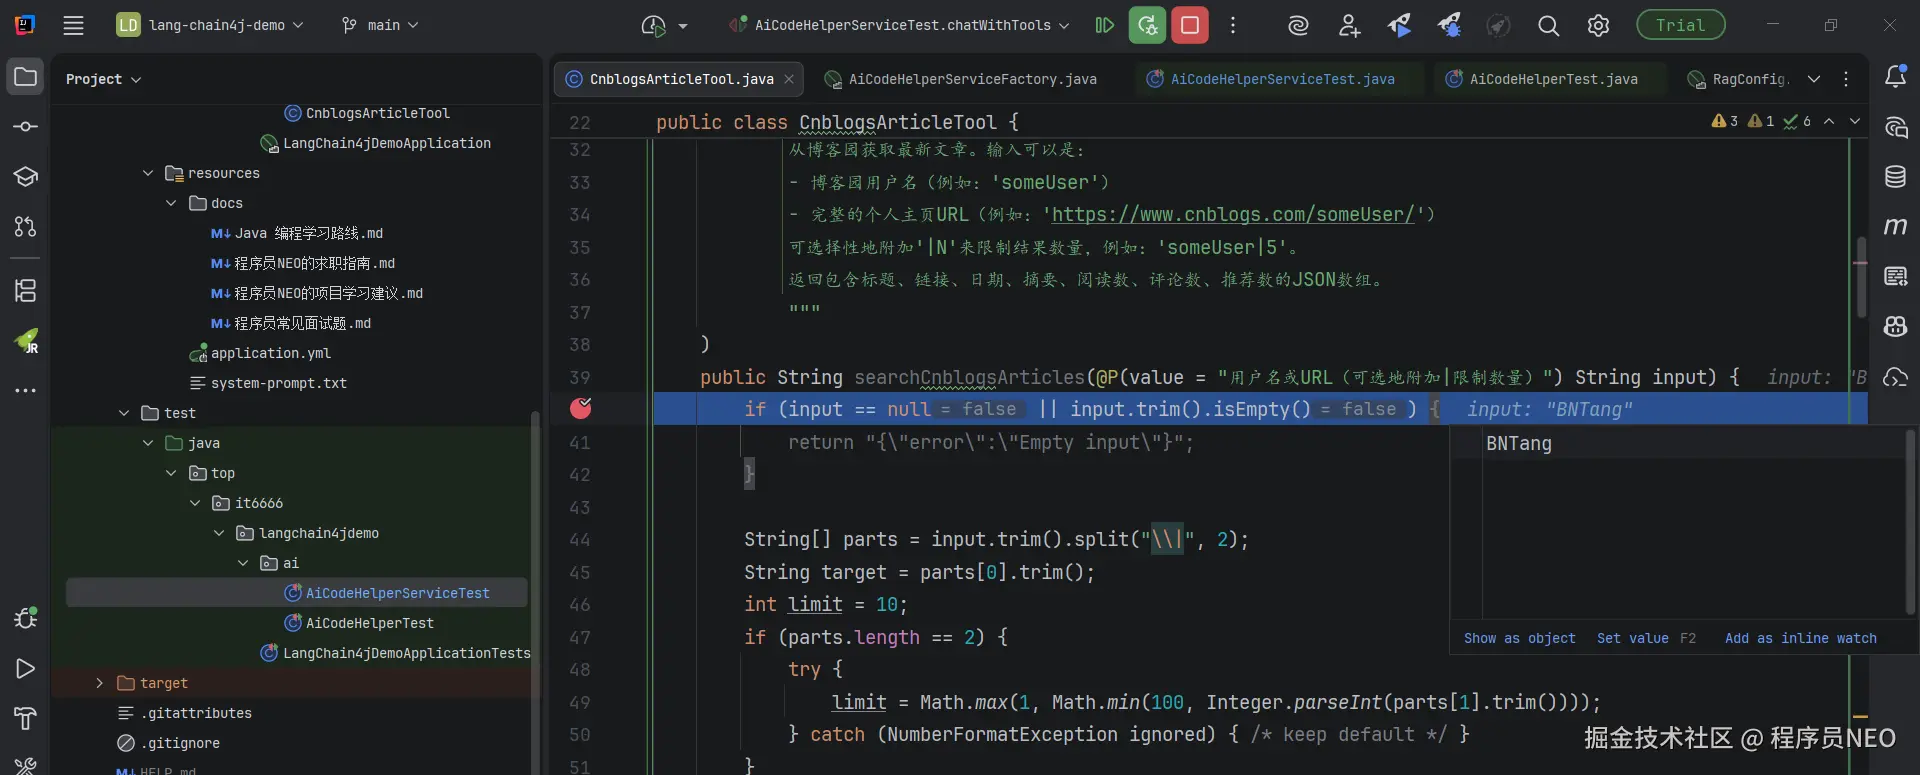This screenshot has width=1920, height=775.
Task: Click the Stop debug session button
Action: point(1190,26)
